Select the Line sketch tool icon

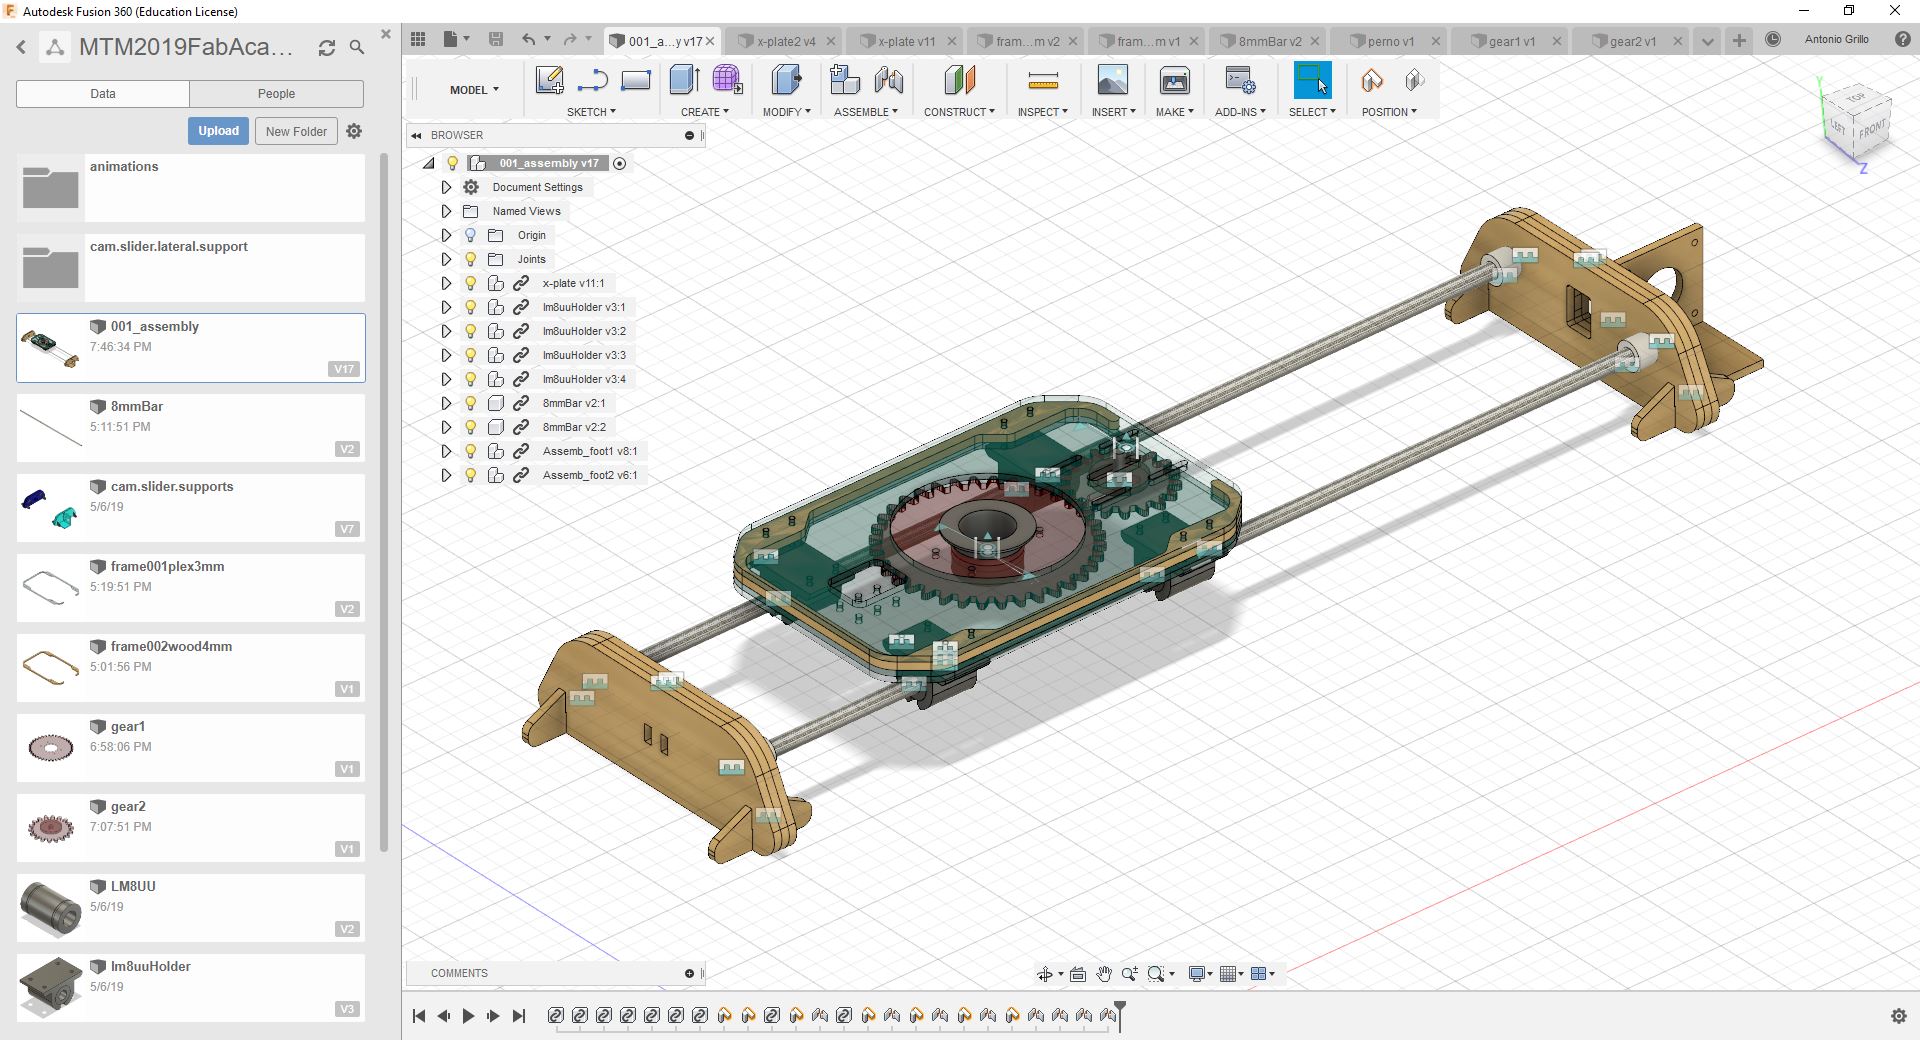coord(592,80)
